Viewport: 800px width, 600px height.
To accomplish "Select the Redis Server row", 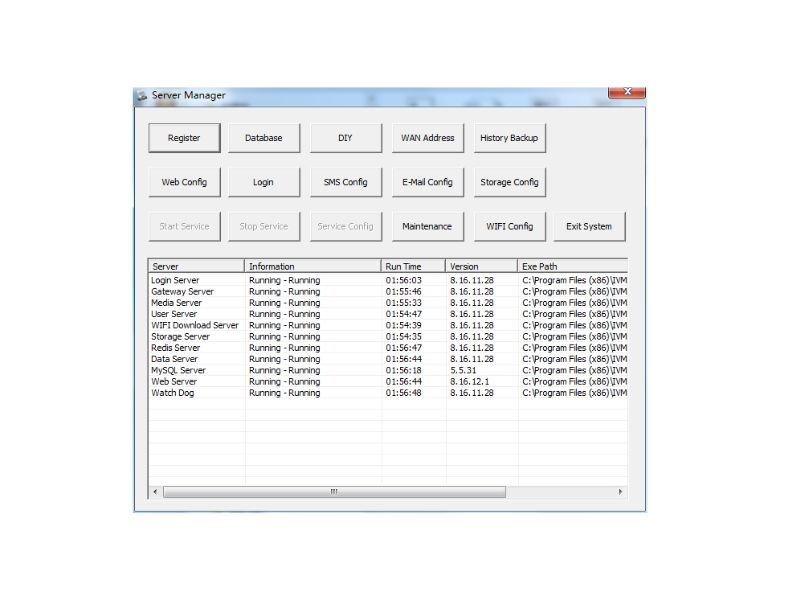I will click(388, 347).
